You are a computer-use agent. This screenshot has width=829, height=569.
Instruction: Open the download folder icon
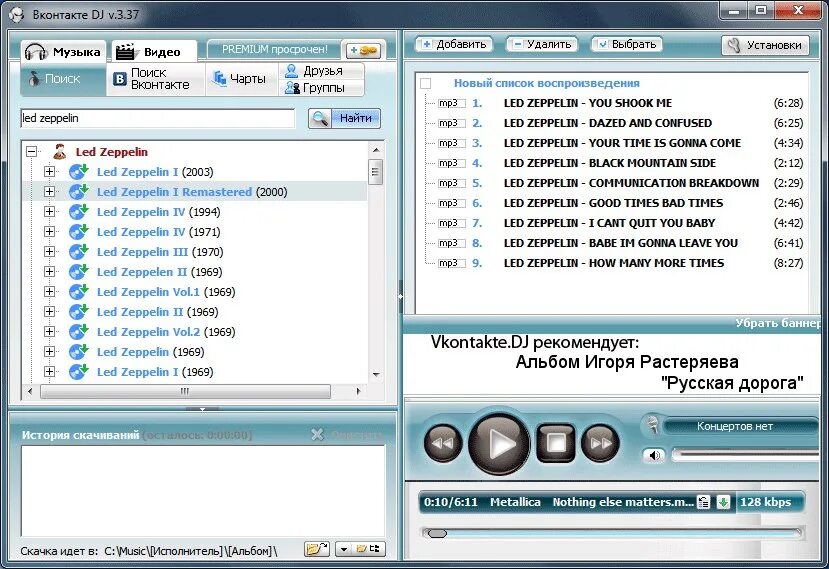pos(317,549)
